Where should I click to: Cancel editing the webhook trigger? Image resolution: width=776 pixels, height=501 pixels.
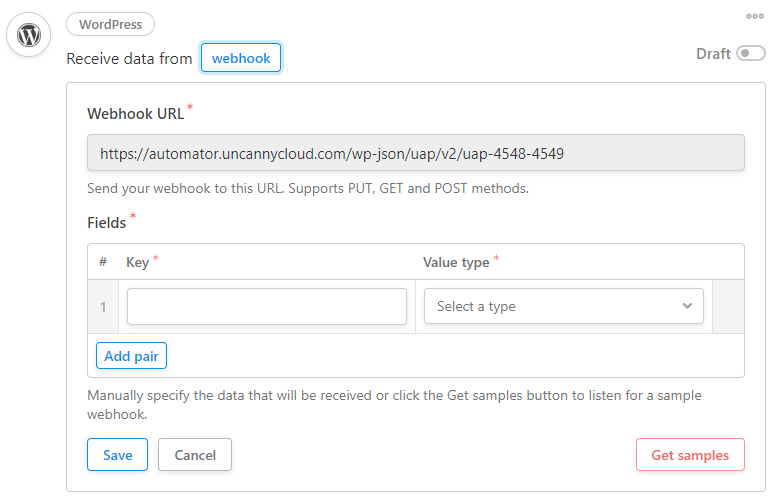tap(195, 454)
